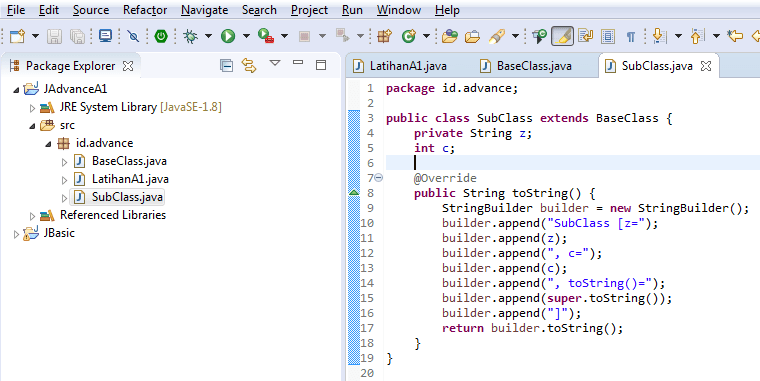This screenshot has height=381, width=760.
Task: Expand the LatihanA1.java tree arrow
Action: click(x=64, y=179)
